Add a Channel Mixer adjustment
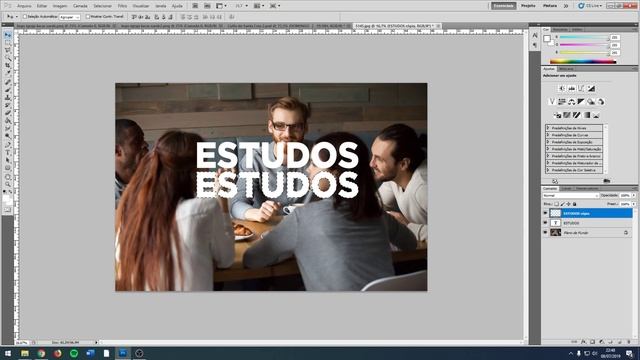The height and width of the screenshot is (360, 640). pyautogui.click(x=601, y=102)
